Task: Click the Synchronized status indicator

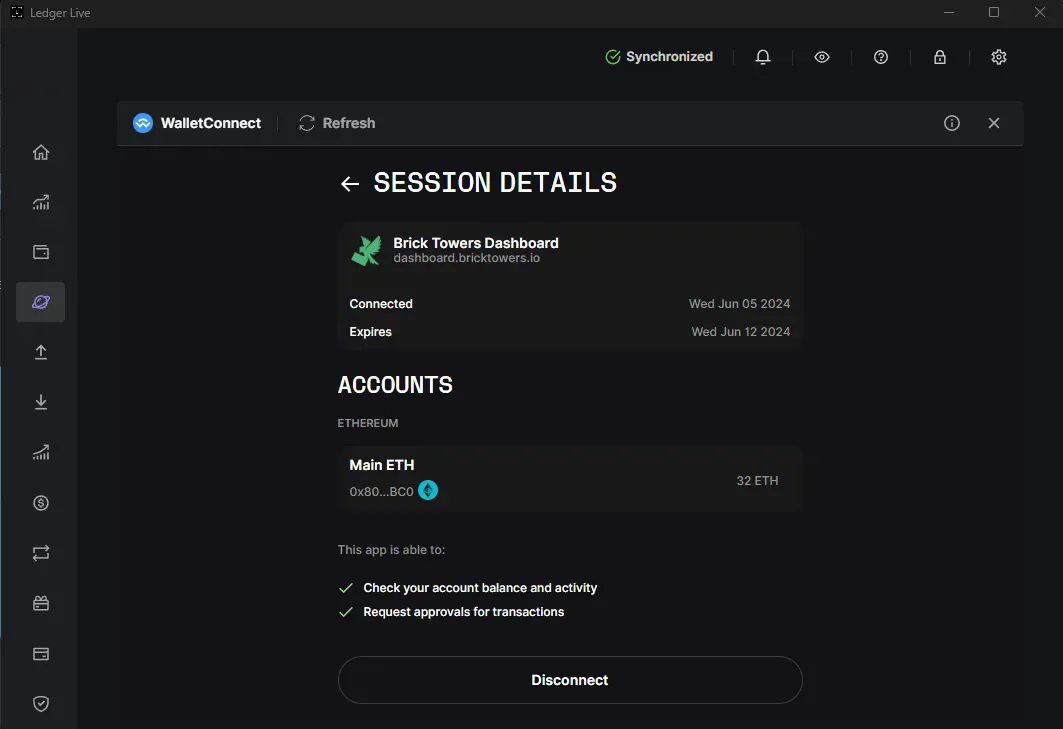Action: tap(659, 57)
